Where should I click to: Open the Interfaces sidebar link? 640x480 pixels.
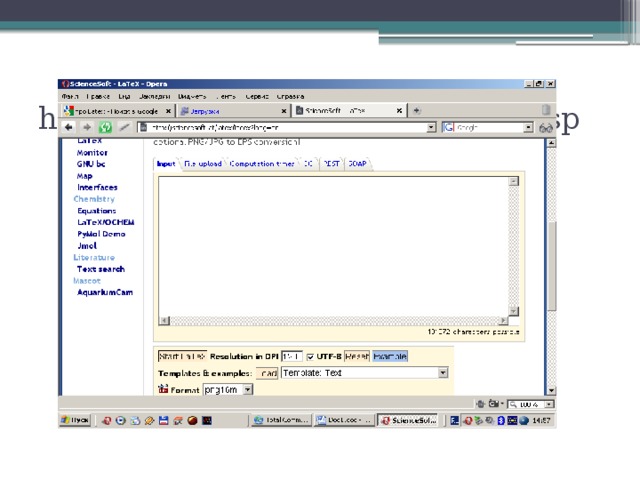point(97,187)
